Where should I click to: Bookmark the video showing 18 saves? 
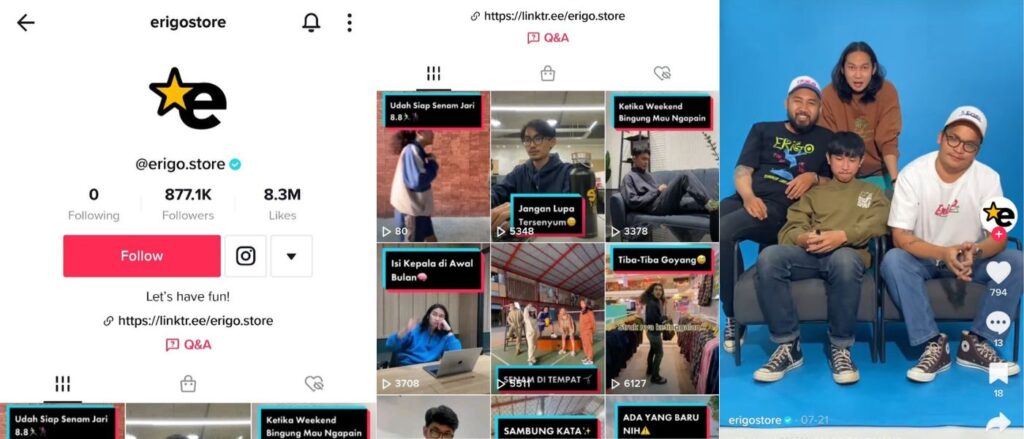998,373
